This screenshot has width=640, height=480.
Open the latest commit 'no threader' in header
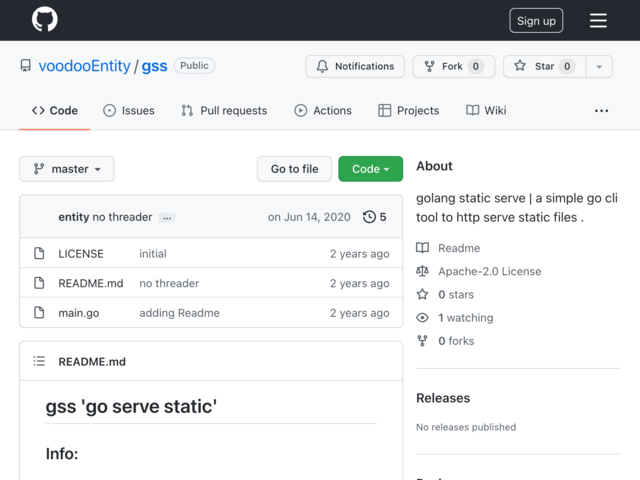(x=122, y=217)
